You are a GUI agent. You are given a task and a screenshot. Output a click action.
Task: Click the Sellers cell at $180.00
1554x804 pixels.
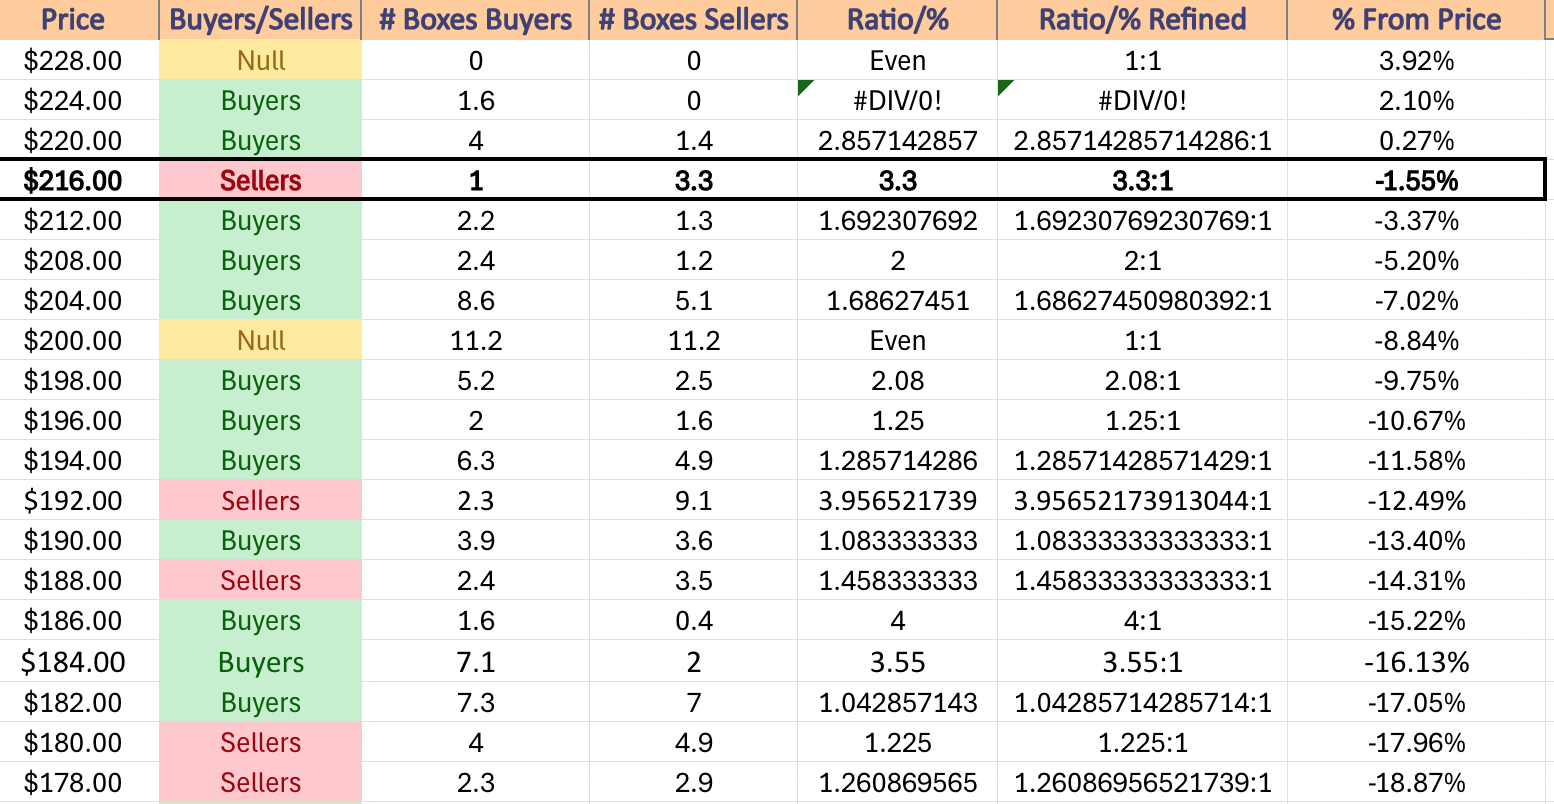pyautogui.click(x=260, y=743)
